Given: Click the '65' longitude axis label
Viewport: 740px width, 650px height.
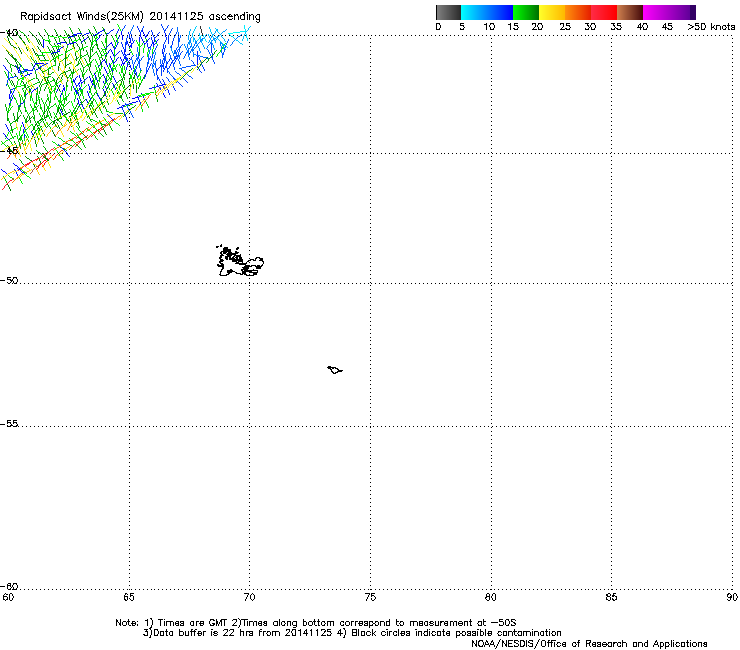Looking at the screenshot, I should click(129, 598).
